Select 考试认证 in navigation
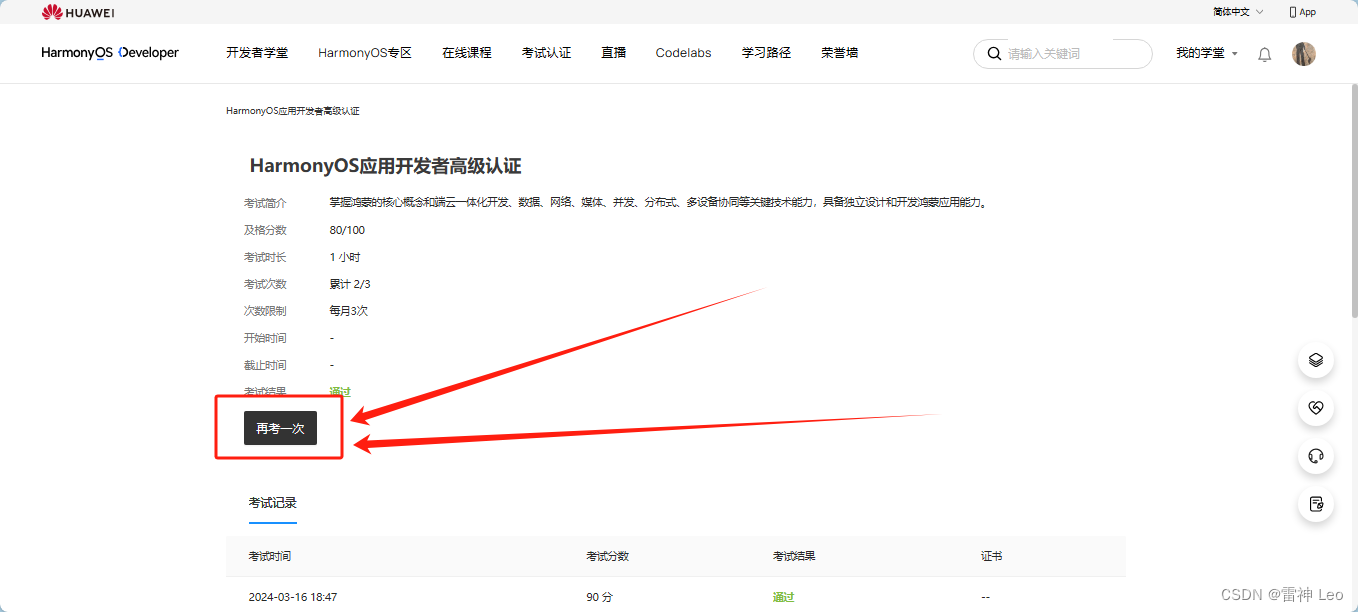The height and width of the screenshot is (612, 1358). [546, 53]
